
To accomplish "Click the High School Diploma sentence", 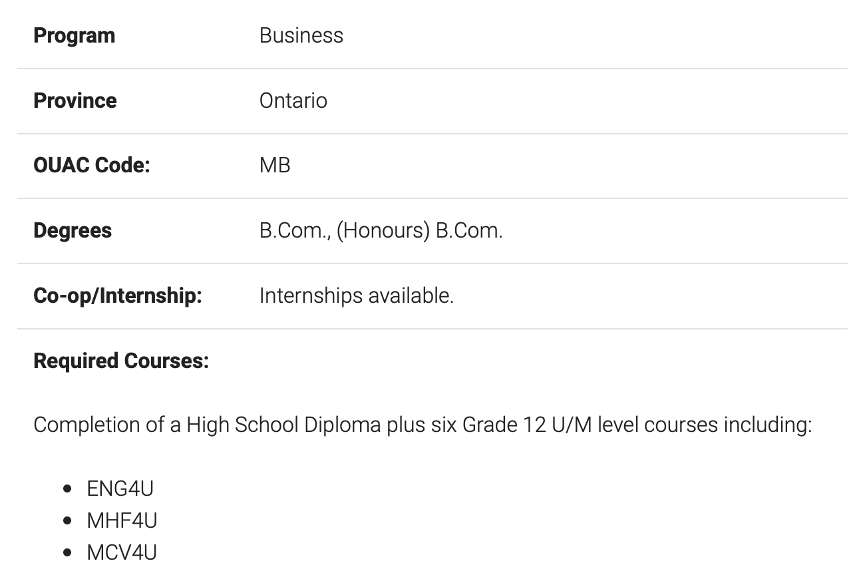I will tap(423, 425).
